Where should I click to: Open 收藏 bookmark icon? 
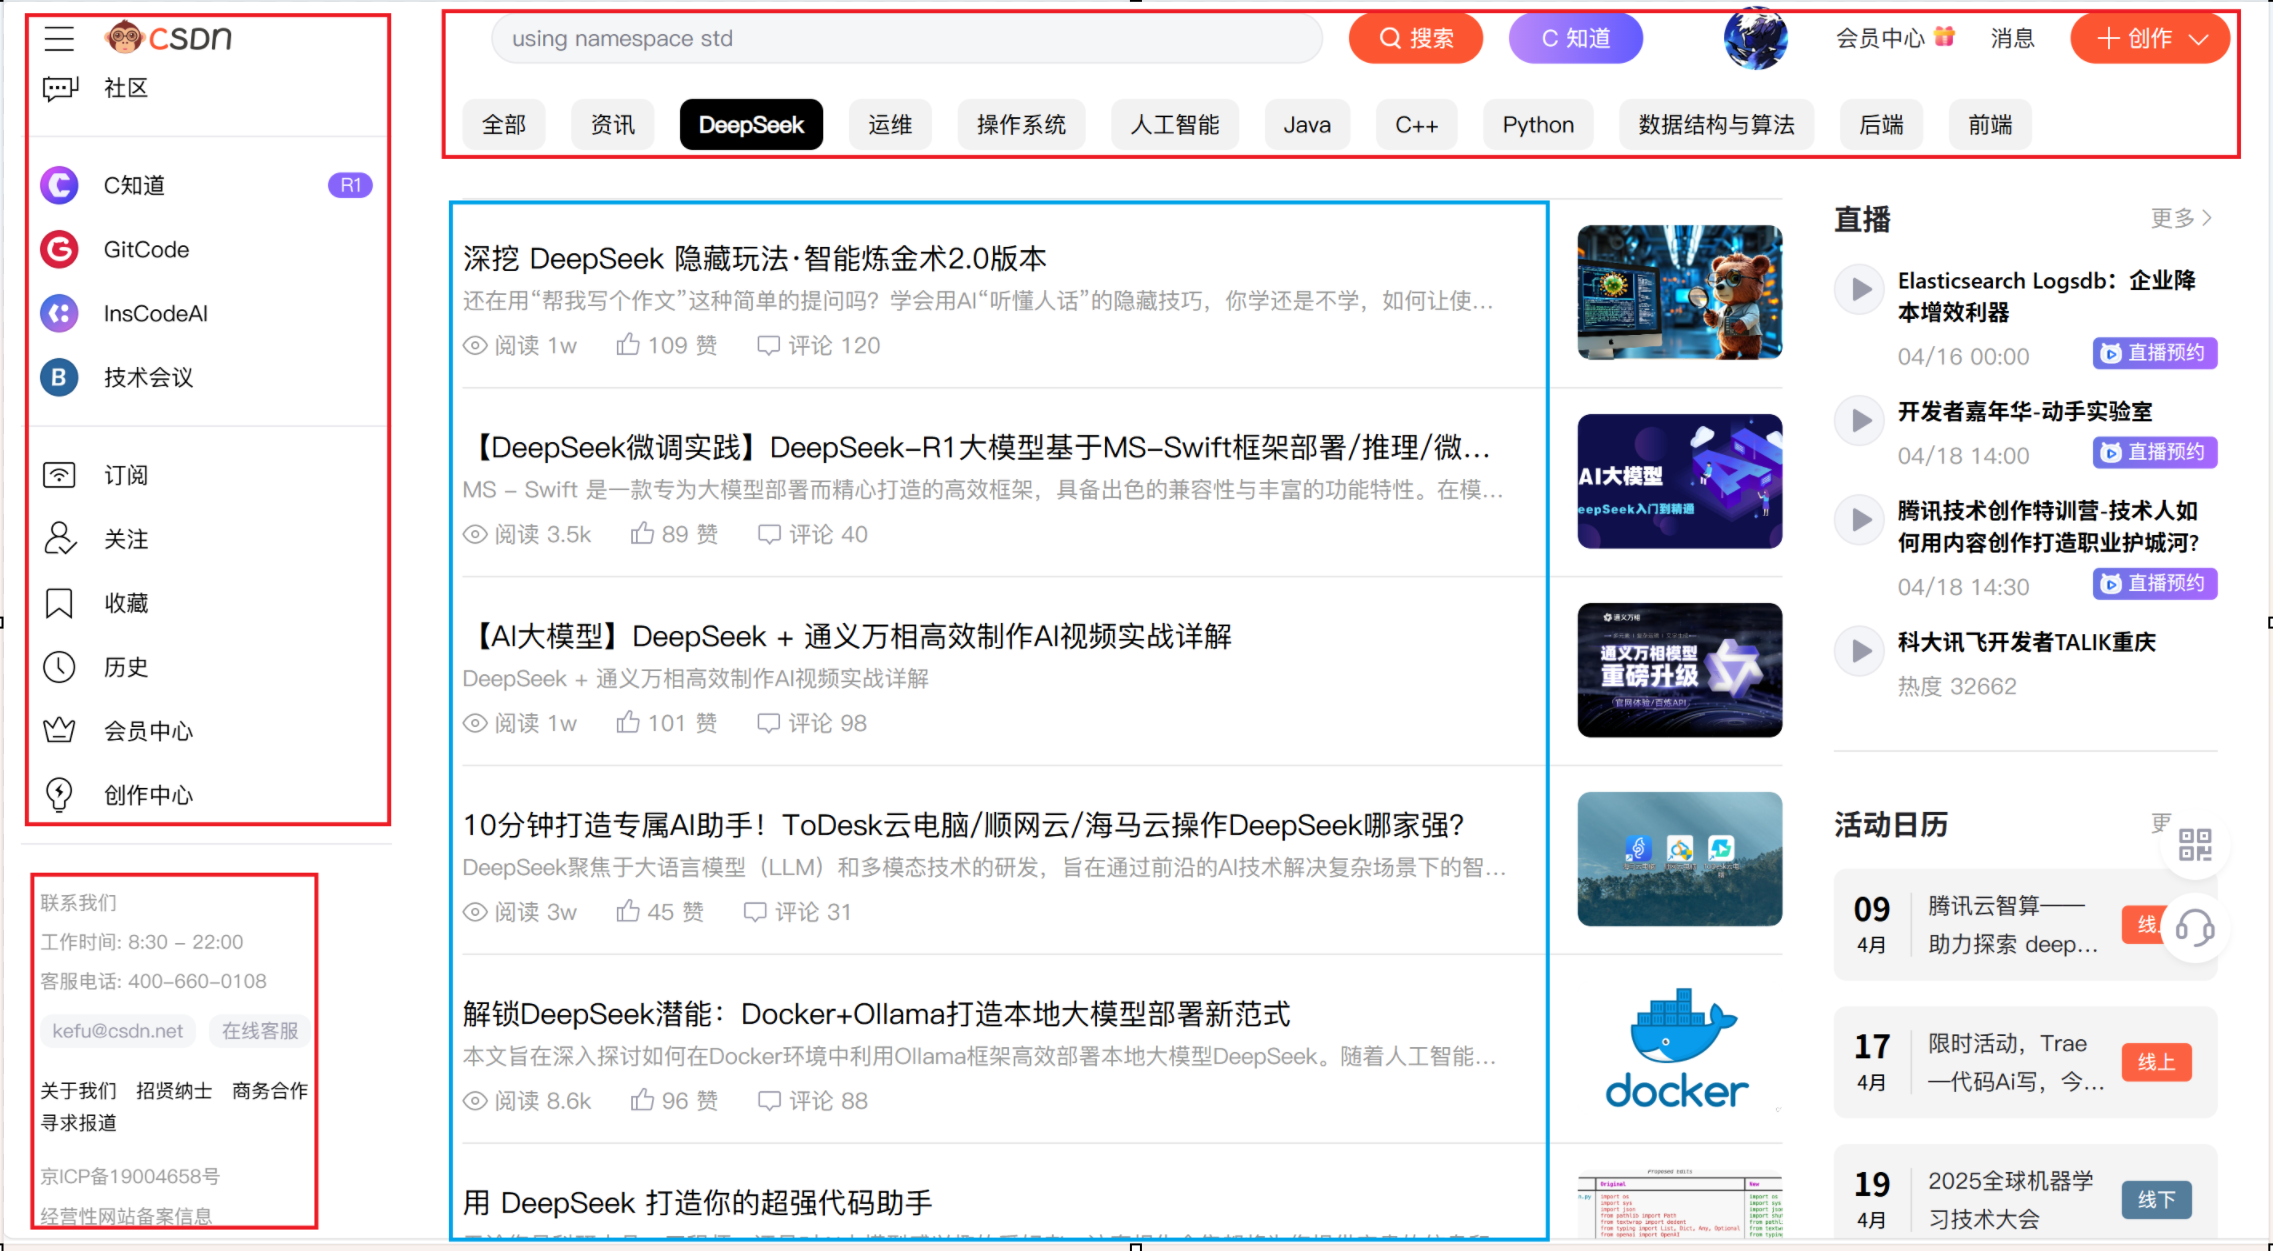[x=59, y=603]
